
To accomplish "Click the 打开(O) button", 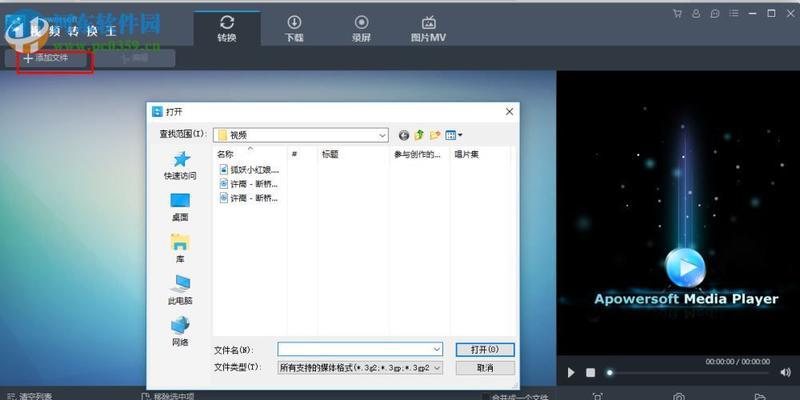I will coord(485,349).
